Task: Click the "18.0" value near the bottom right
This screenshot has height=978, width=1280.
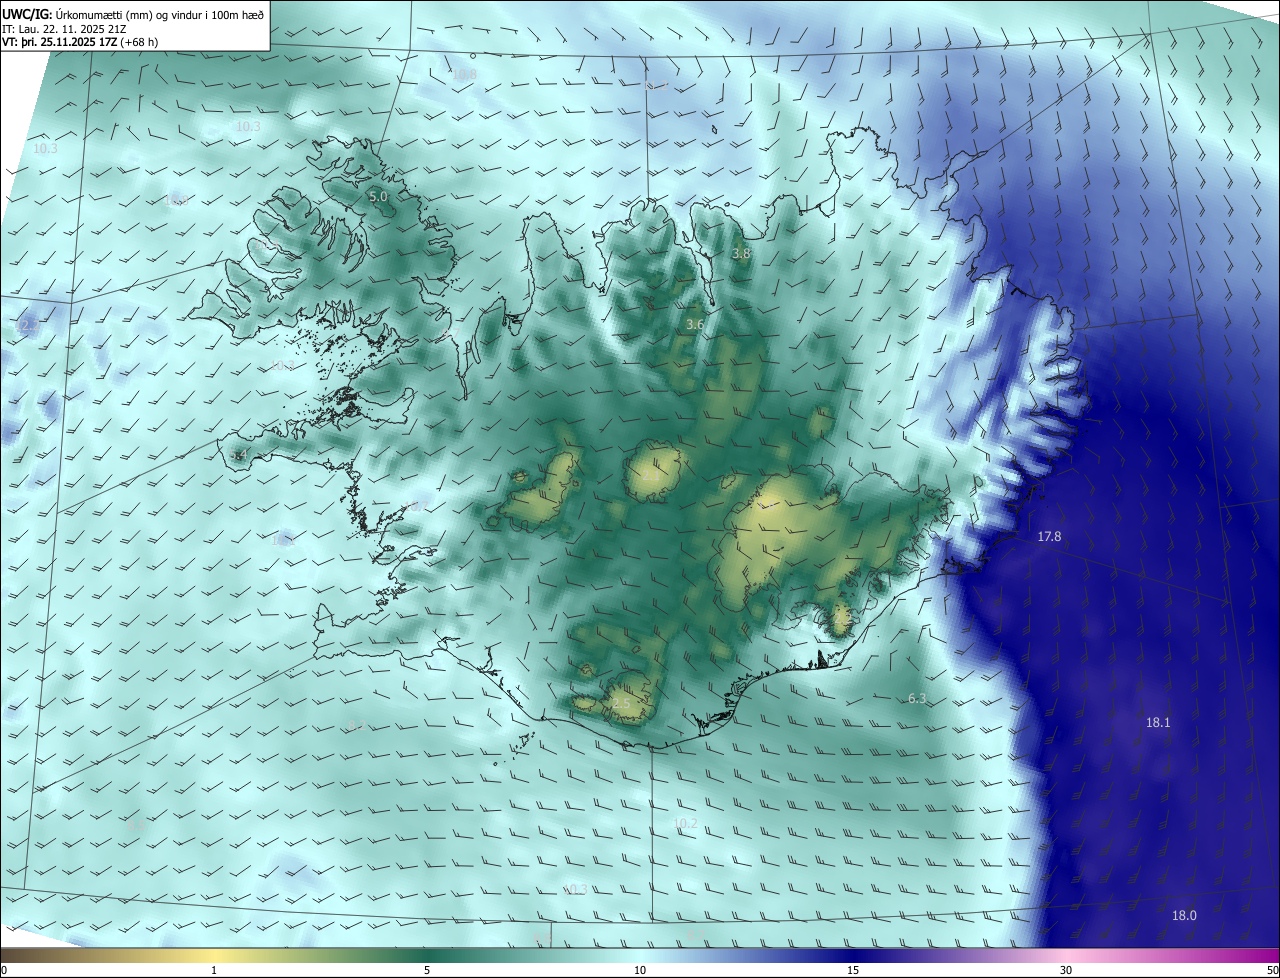Action: tap(1184, 916)
